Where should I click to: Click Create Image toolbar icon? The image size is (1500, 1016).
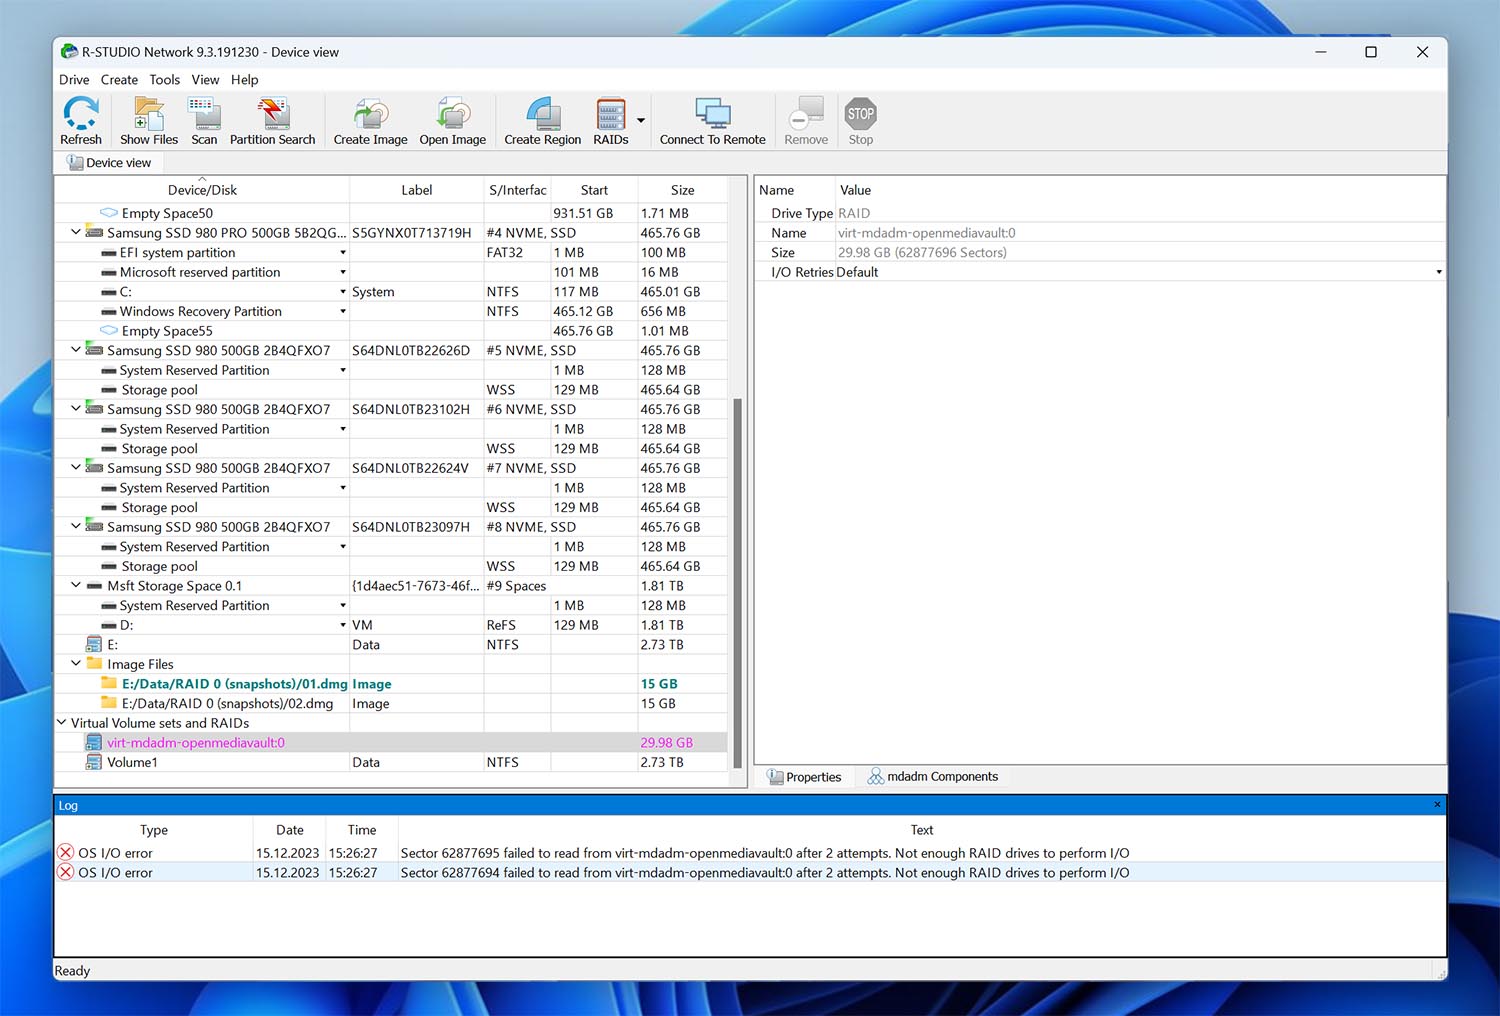point(370,122)
